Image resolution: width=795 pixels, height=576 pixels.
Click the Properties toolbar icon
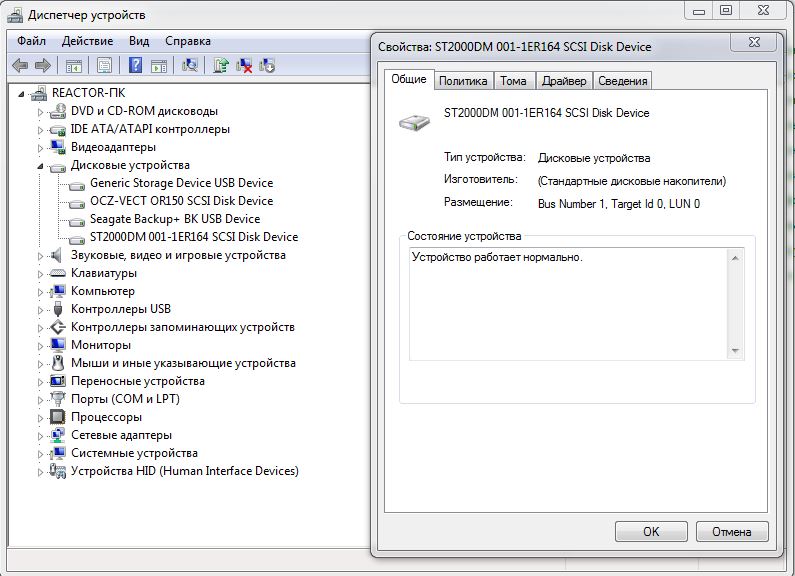(104, 66)
